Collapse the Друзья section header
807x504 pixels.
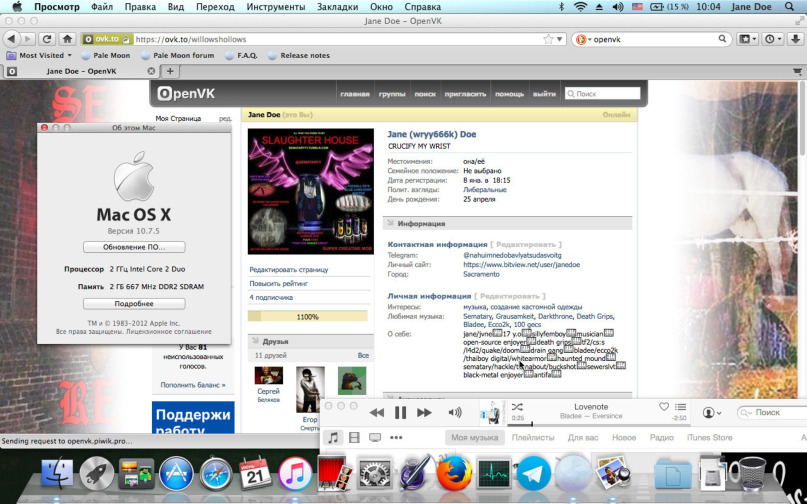click(311, 341)
